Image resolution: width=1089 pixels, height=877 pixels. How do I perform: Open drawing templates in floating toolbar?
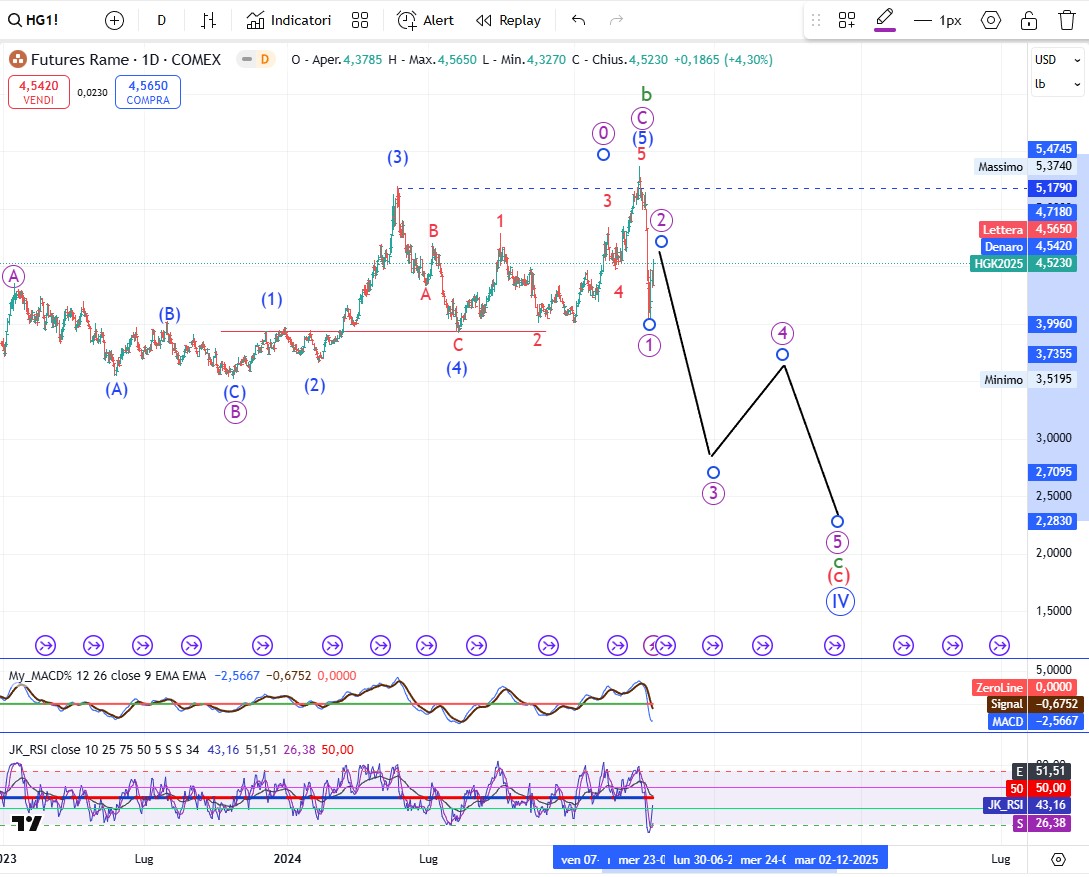[847, 20]
